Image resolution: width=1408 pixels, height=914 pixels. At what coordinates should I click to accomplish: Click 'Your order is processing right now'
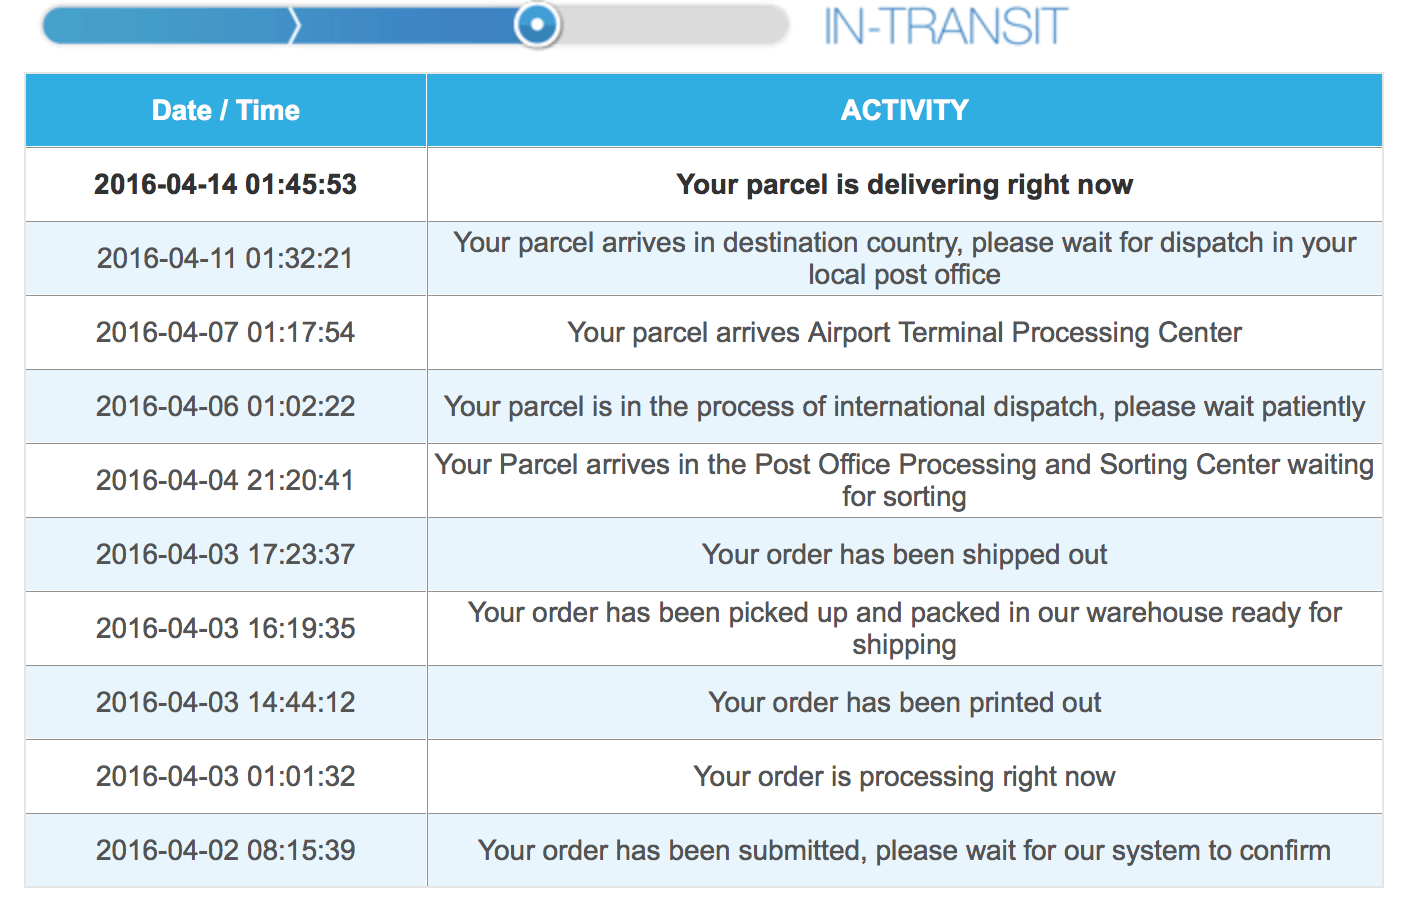[x=904, y=776]
